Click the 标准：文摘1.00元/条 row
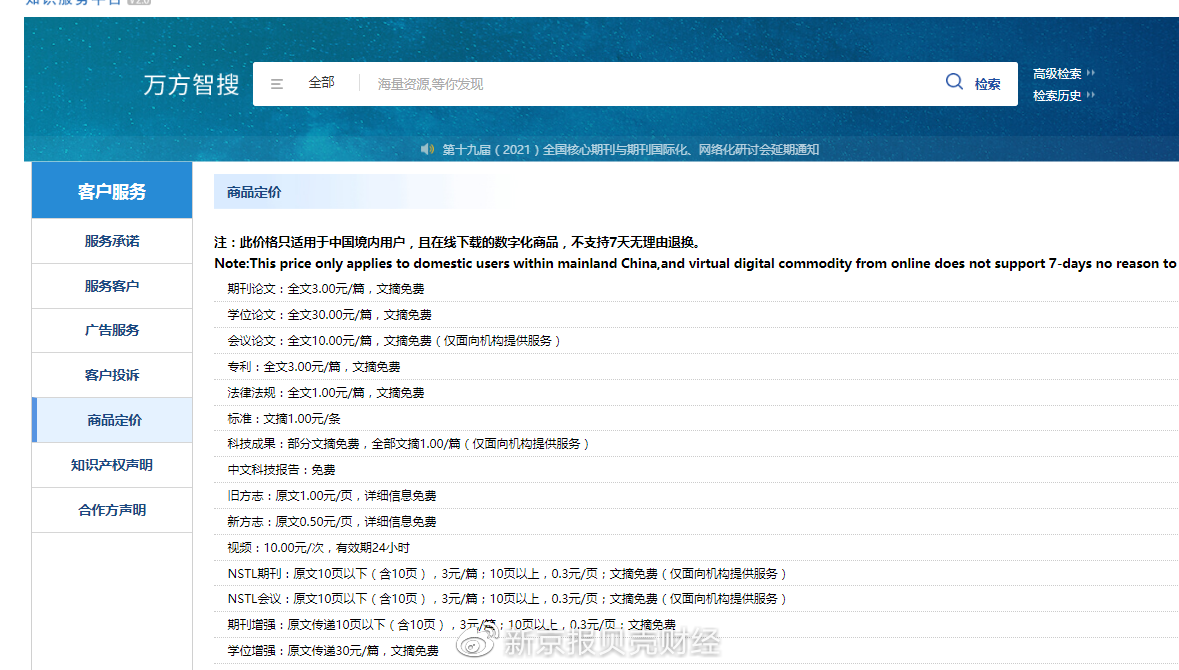This screenshot has width=1179, height=670. coord(696,419)
